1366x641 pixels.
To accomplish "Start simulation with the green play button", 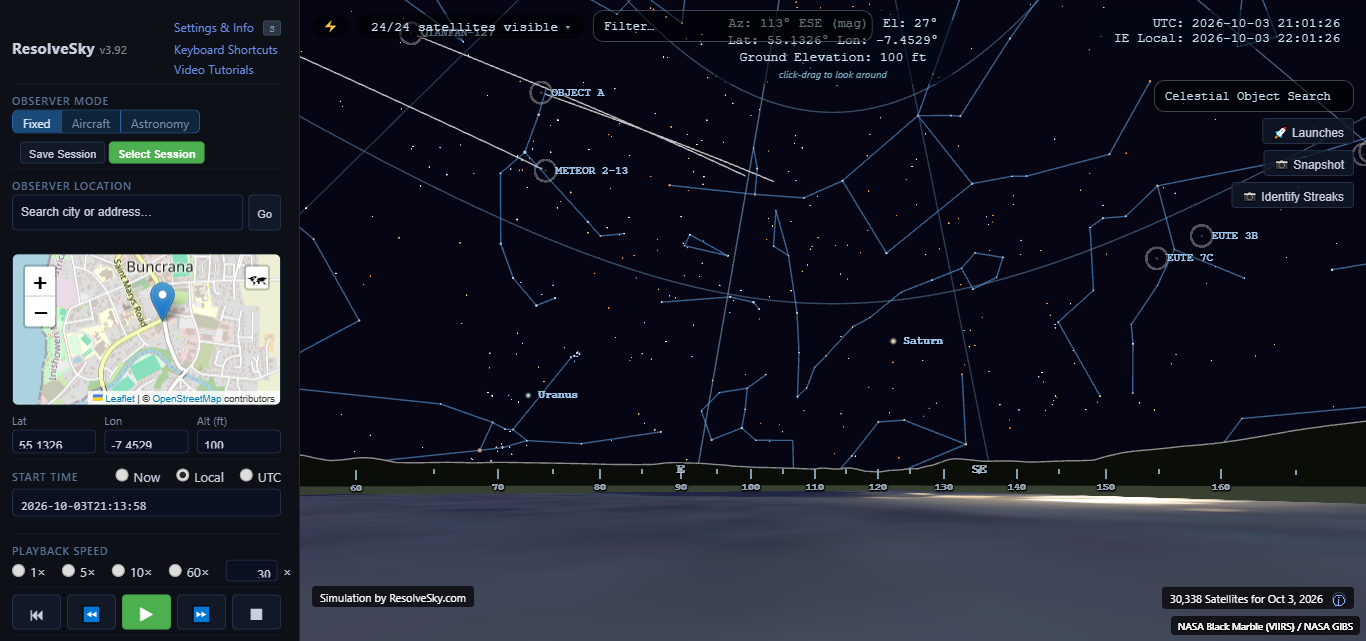I will [146, 613].
